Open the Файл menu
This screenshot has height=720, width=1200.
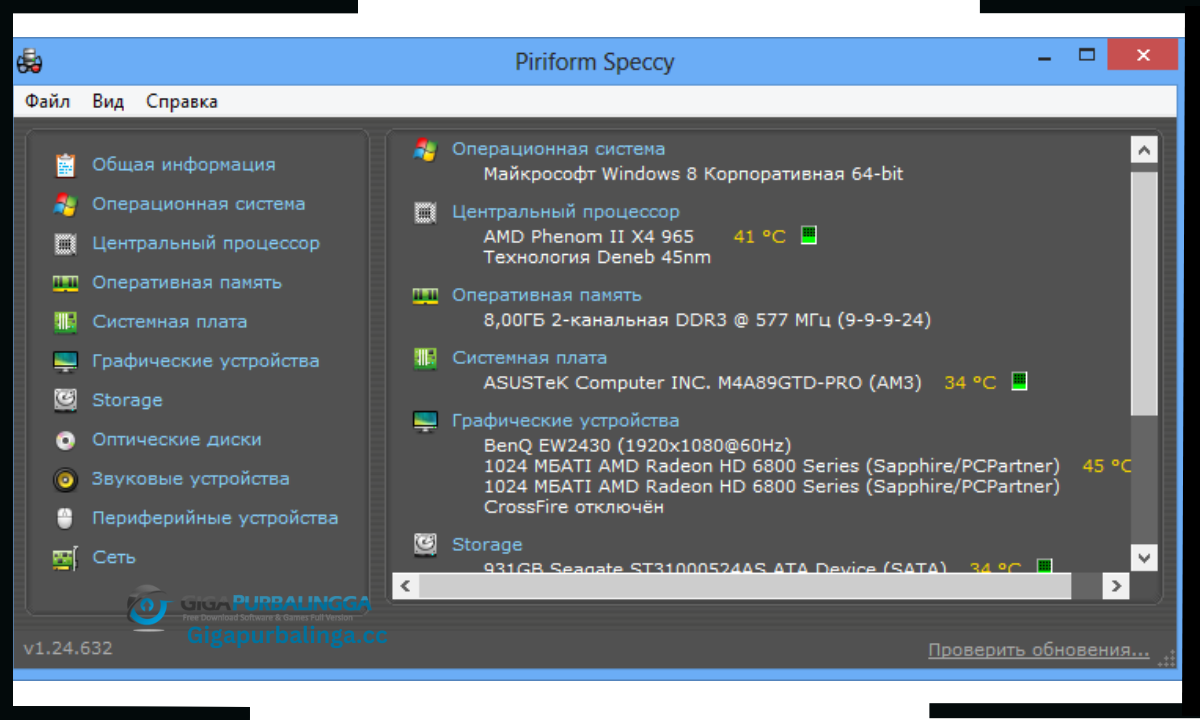click(48, 101)
